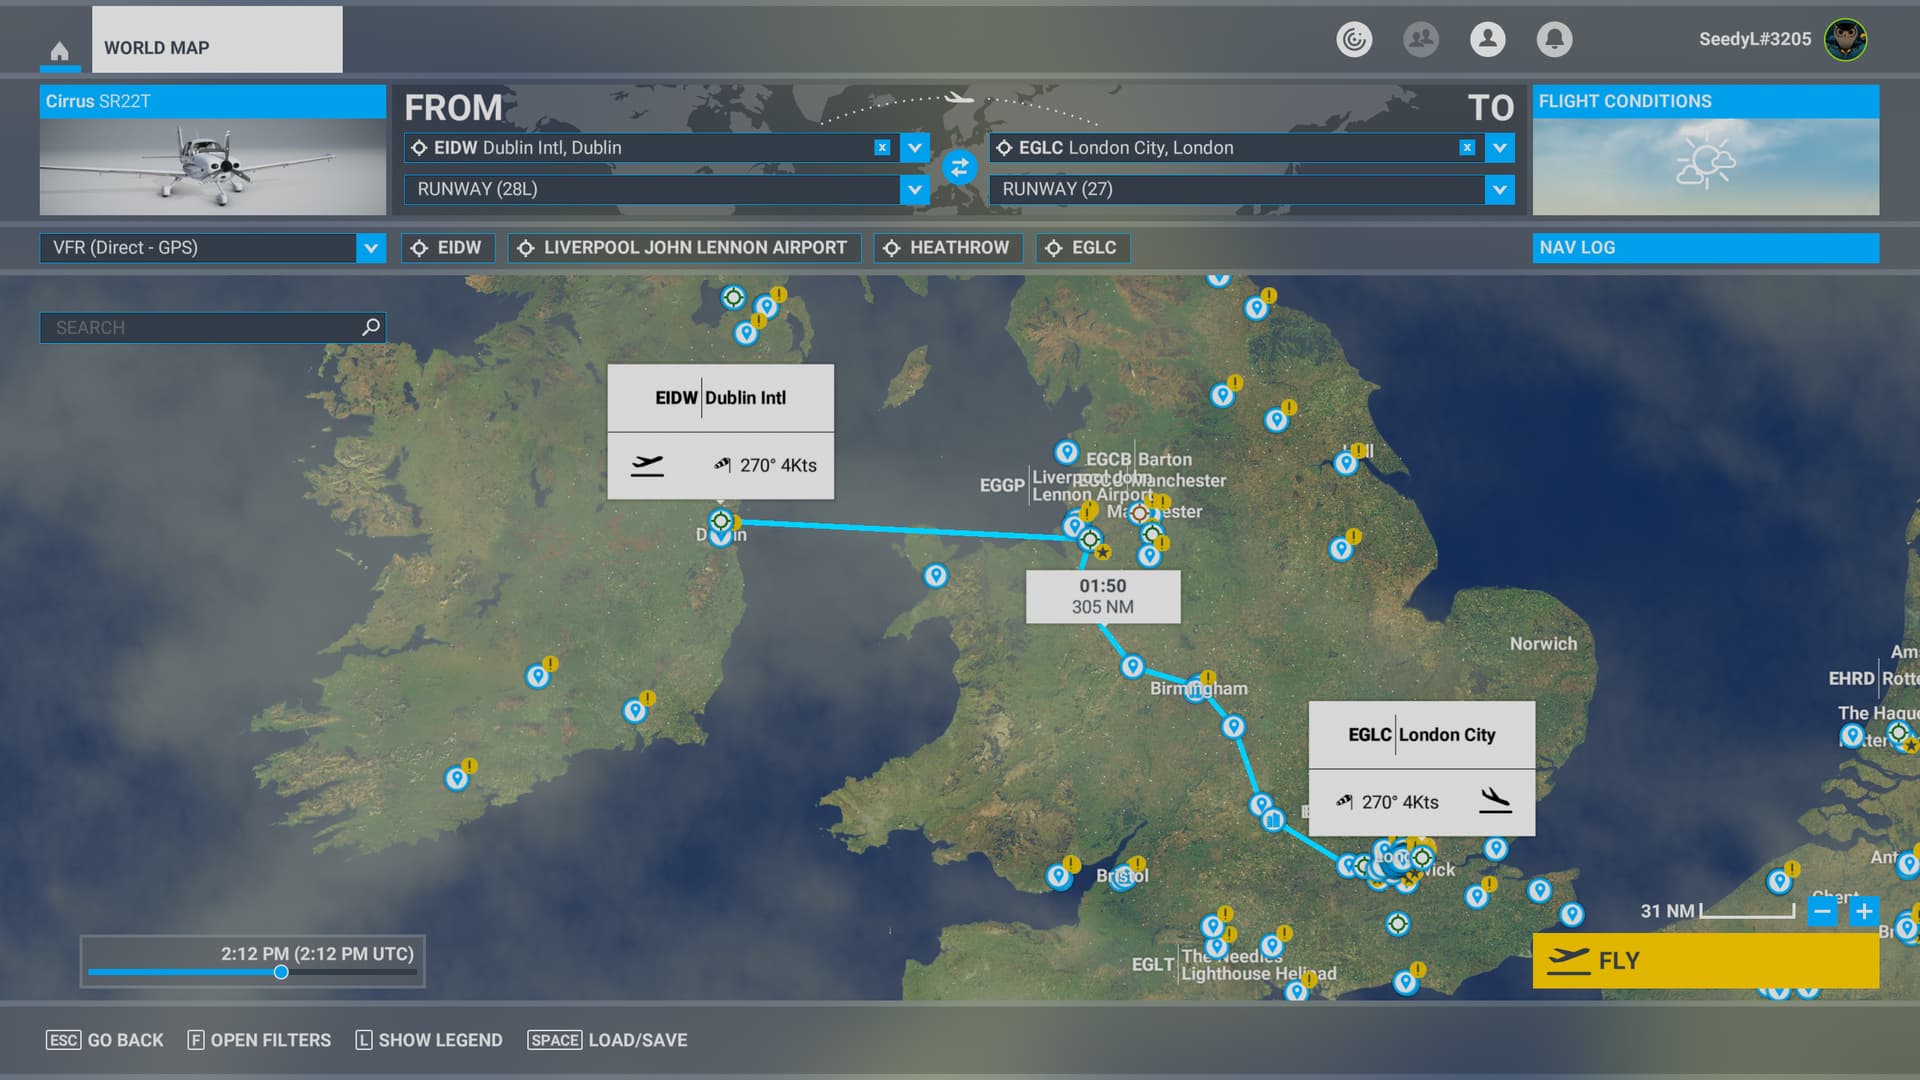Viewport: 1920px width, 1080px height.
Task: Click the 01:50 305 NM route label
Action: (1103, 597)
